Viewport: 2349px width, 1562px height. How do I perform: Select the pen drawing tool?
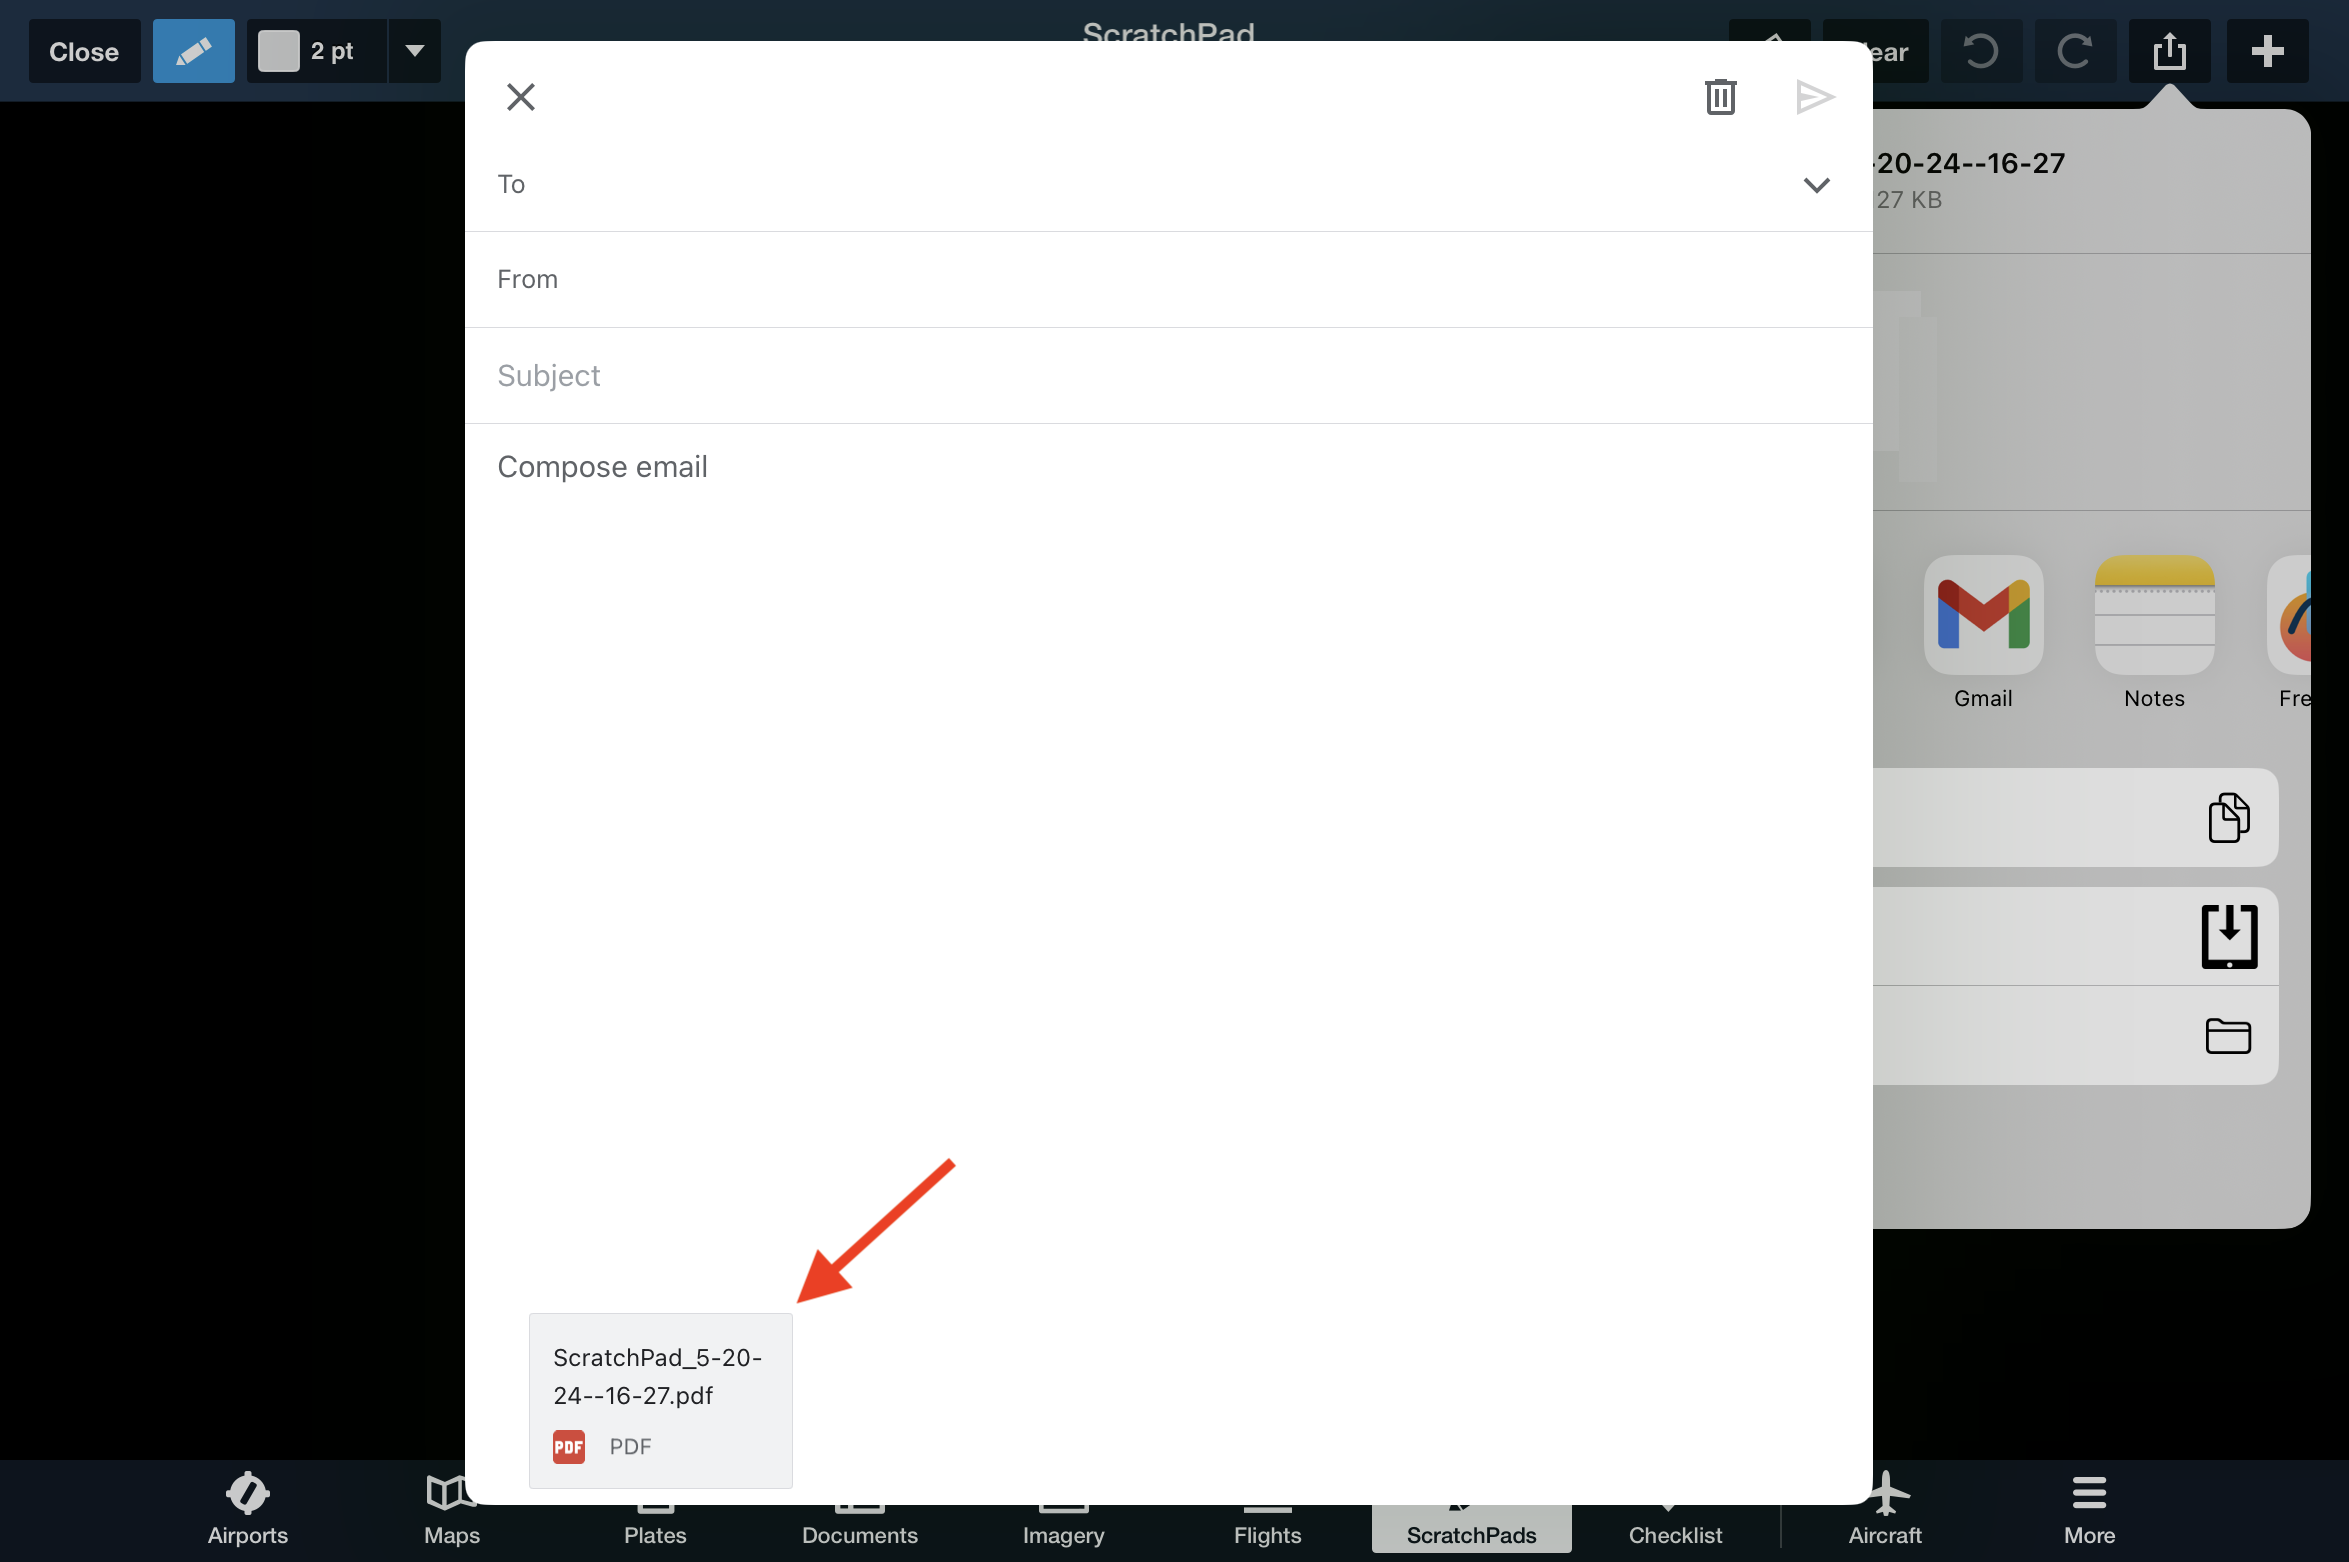[193, 51]
